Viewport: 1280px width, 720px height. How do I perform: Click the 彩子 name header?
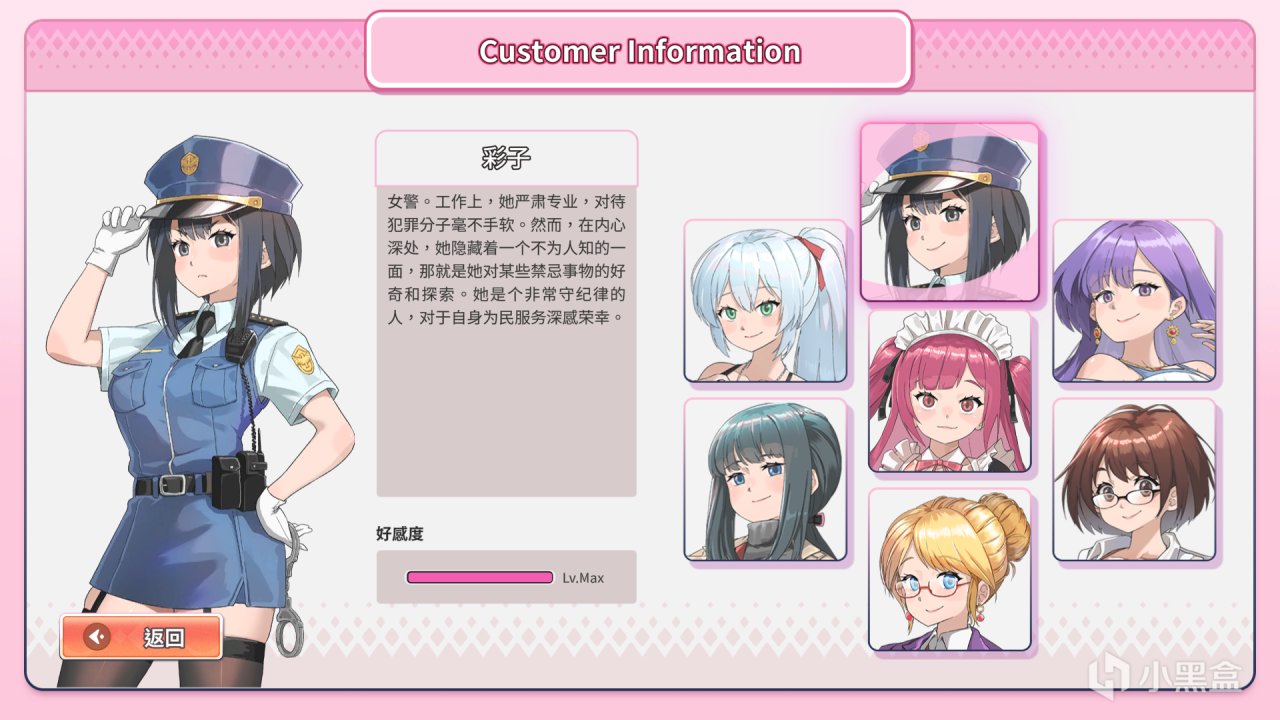(x=506, y=158)
